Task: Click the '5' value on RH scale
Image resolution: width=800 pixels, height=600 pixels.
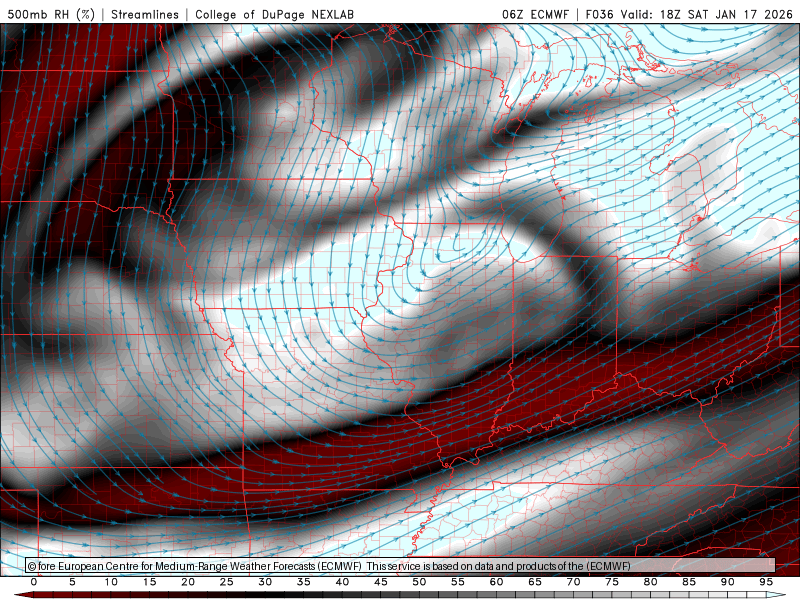Action: 72,582
